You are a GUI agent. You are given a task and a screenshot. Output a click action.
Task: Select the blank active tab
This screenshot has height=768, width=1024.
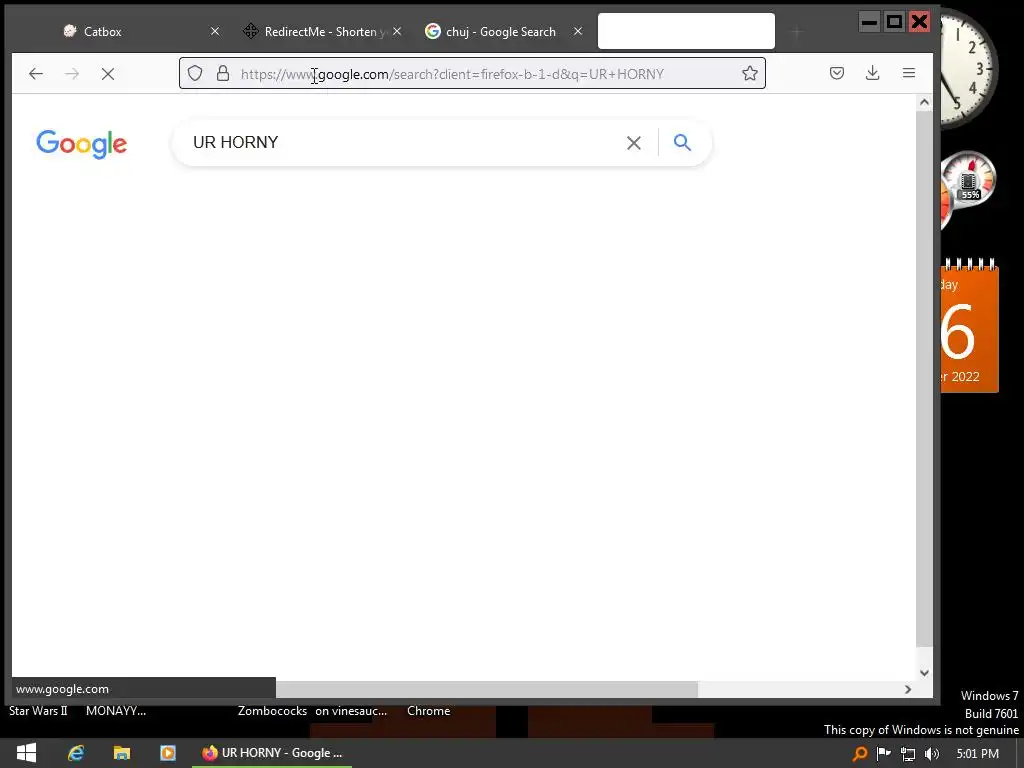[x=686, y=31]
